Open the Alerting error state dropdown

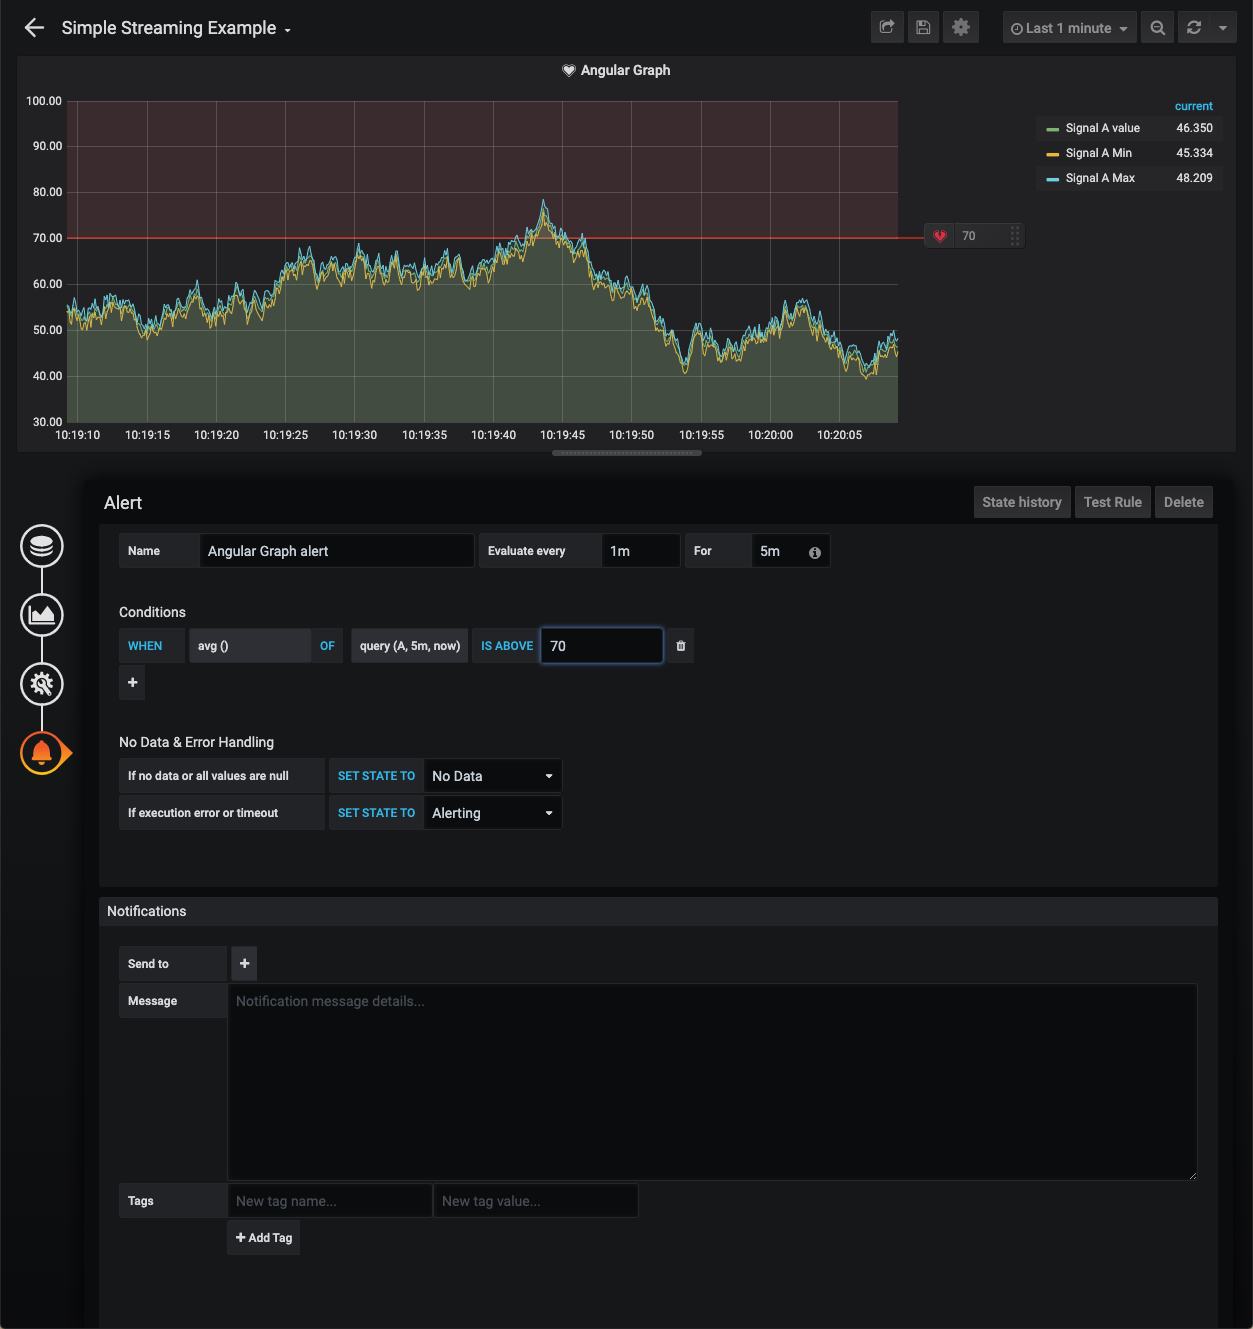492,813
